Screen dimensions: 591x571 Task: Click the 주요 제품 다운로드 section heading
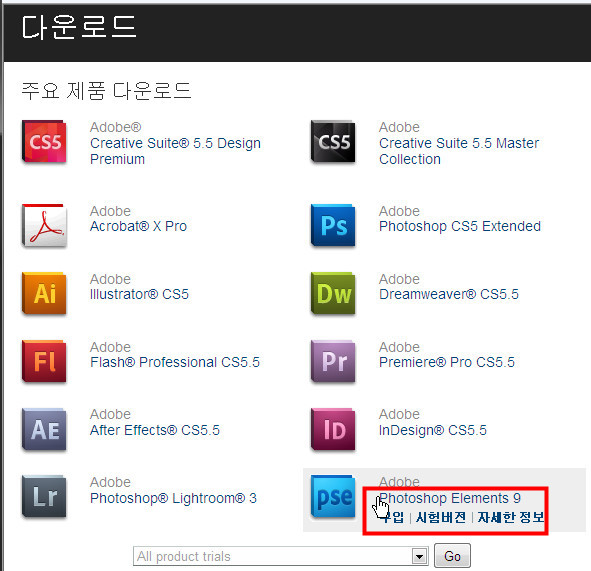(x=106, y=91)
